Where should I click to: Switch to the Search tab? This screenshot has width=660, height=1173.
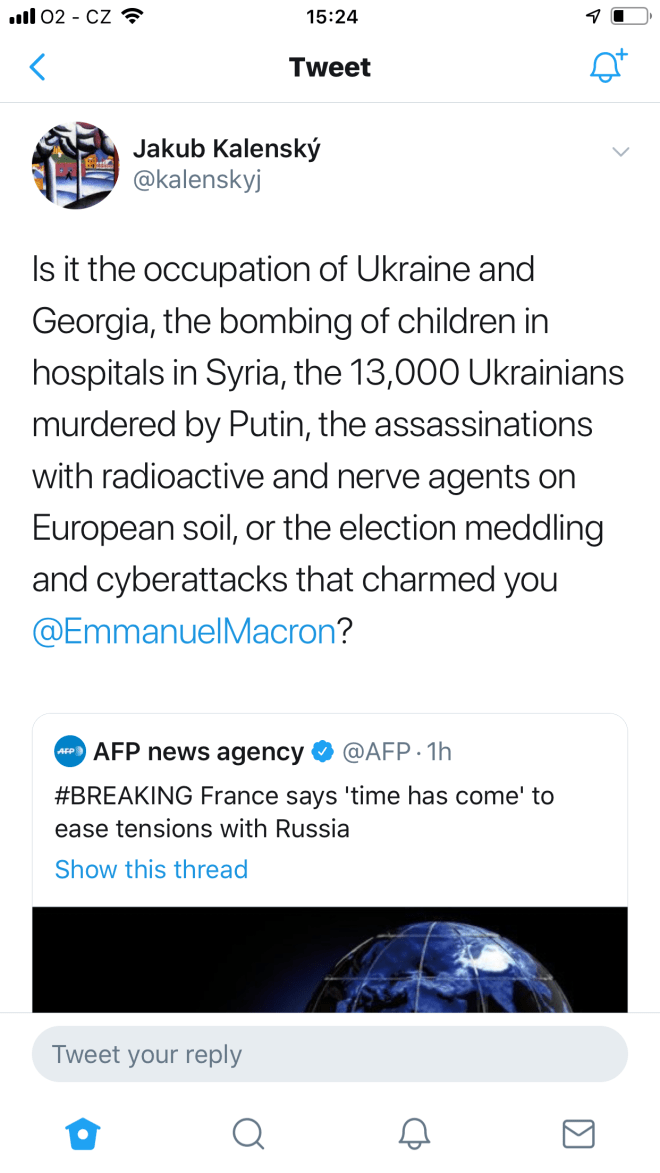coord(247,1133)
